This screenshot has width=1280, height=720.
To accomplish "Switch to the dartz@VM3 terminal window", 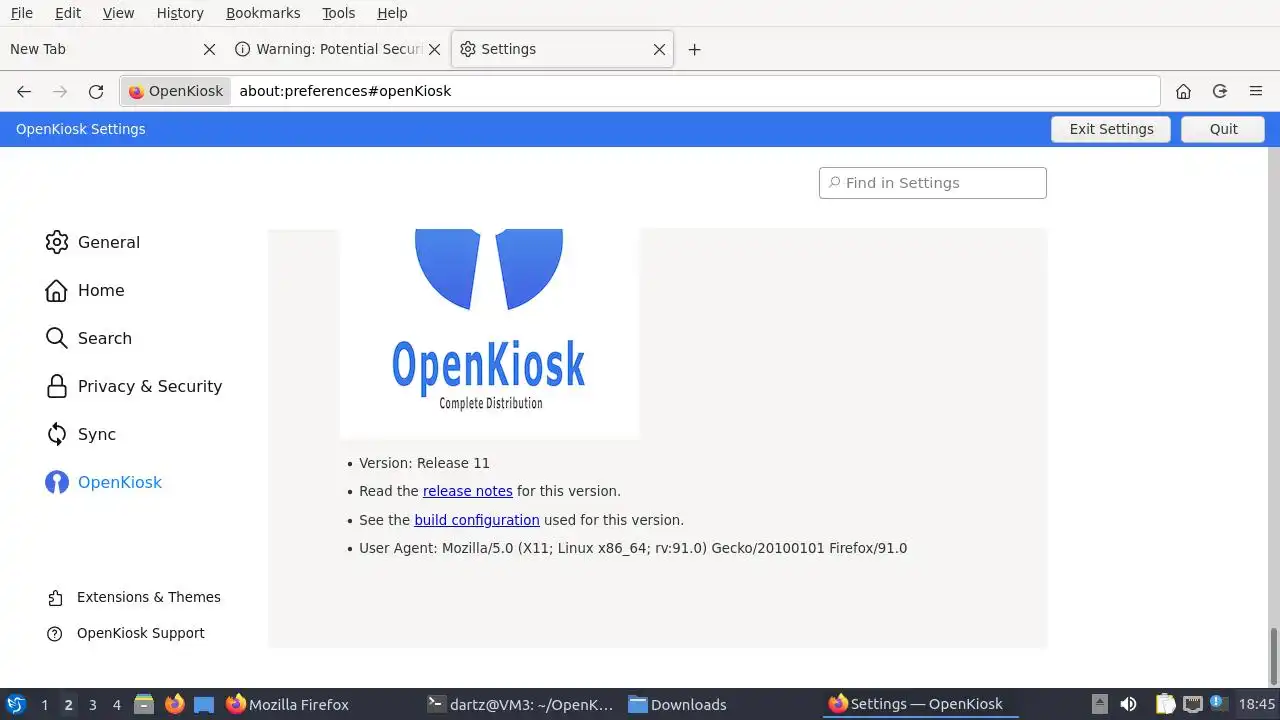I will click(520, 704).
